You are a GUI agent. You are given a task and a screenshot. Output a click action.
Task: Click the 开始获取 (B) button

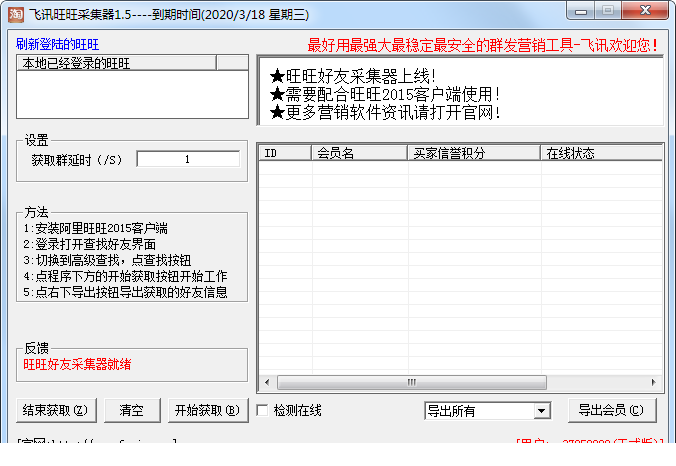(x=208, y=410)
